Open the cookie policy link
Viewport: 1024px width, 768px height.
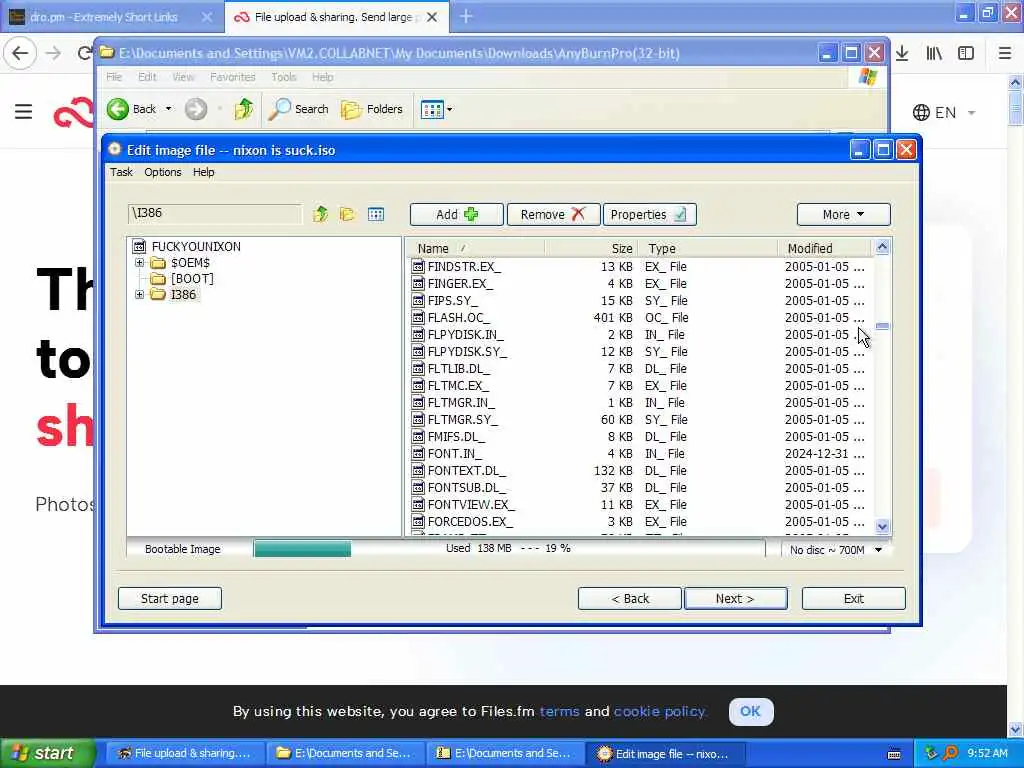[x=660, y=711]
